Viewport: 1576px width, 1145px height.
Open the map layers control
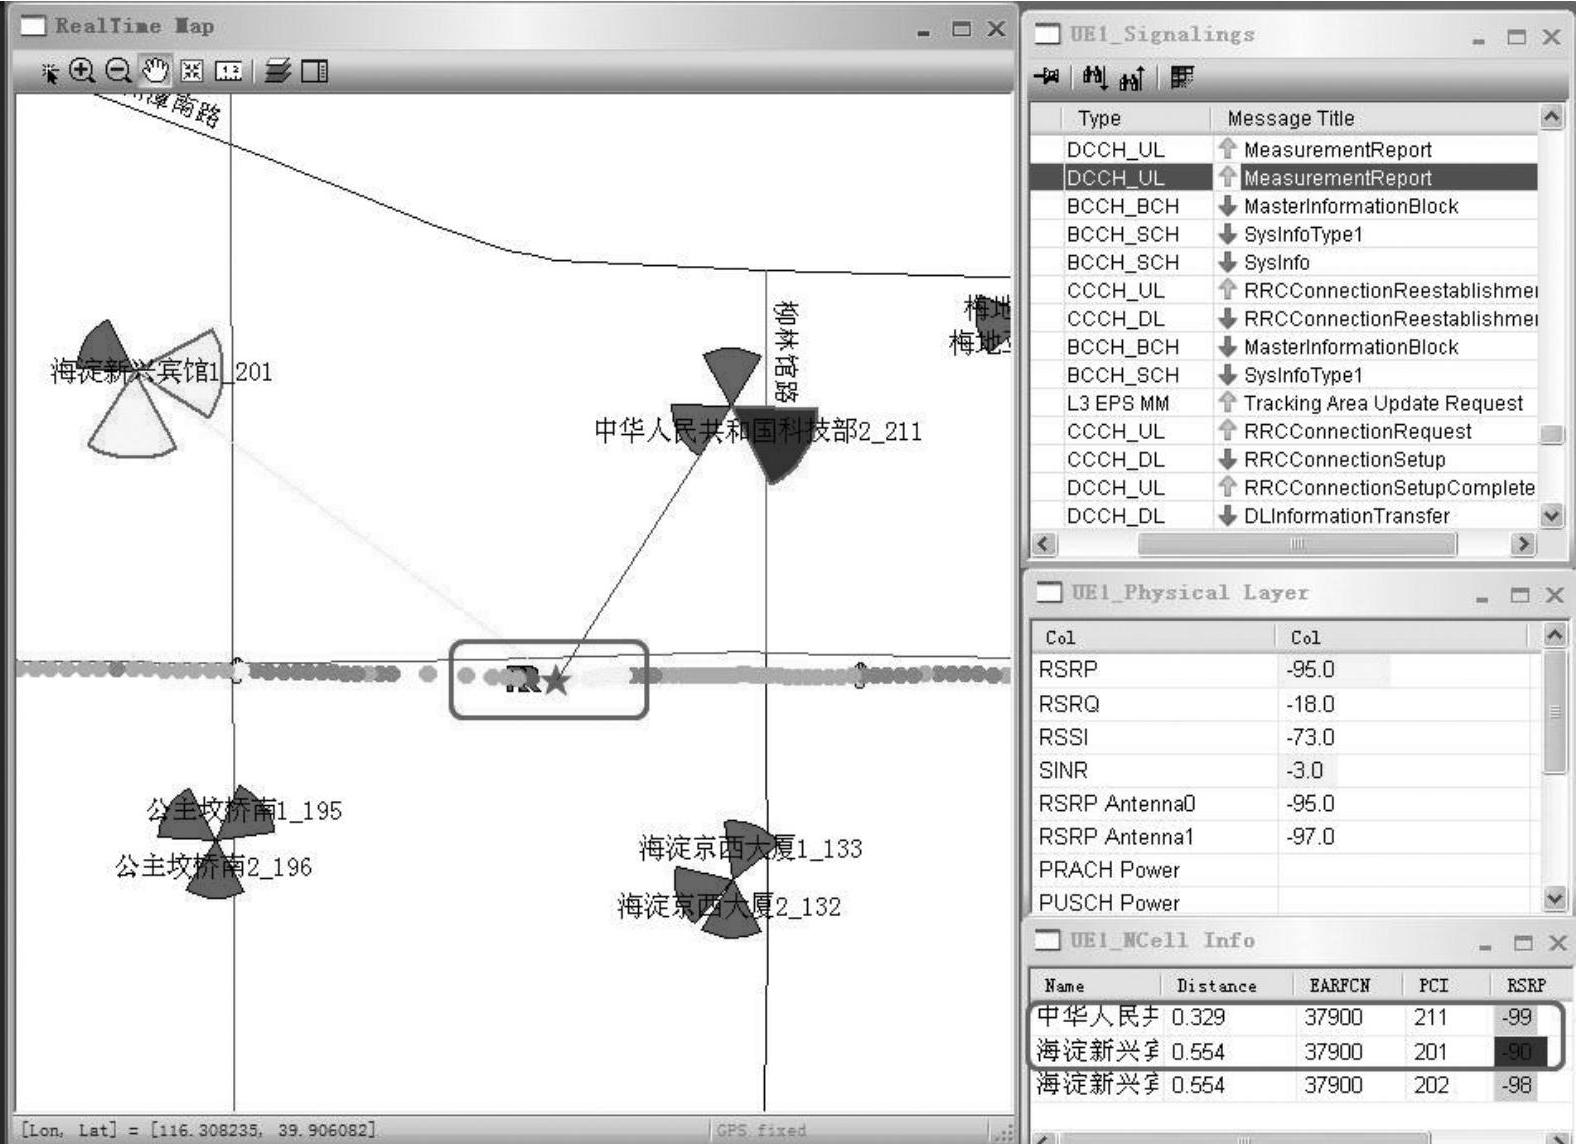[x=278, y=71]
